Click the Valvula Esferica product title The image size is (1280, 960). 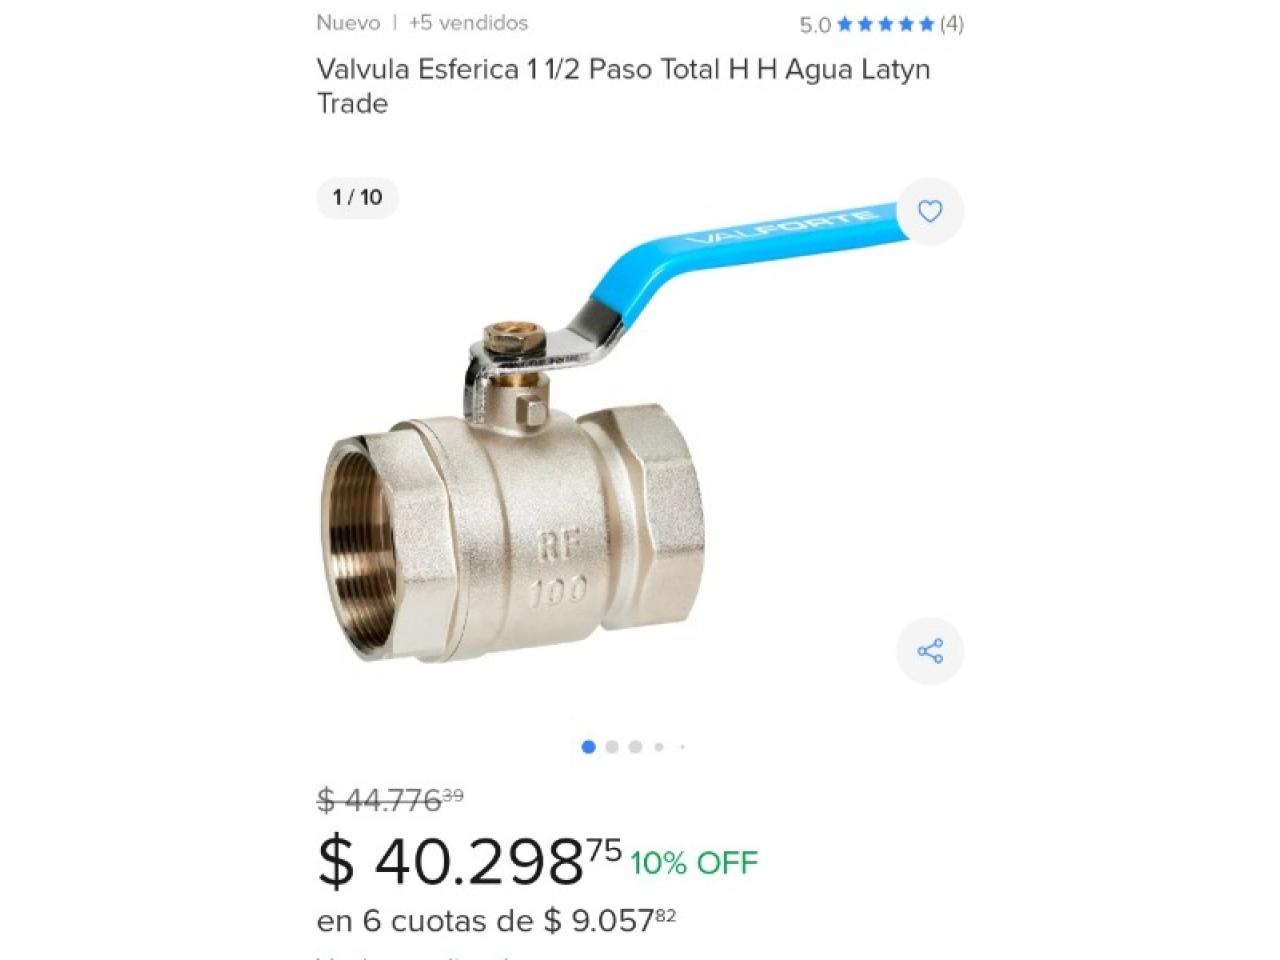(x=624, y=86)
